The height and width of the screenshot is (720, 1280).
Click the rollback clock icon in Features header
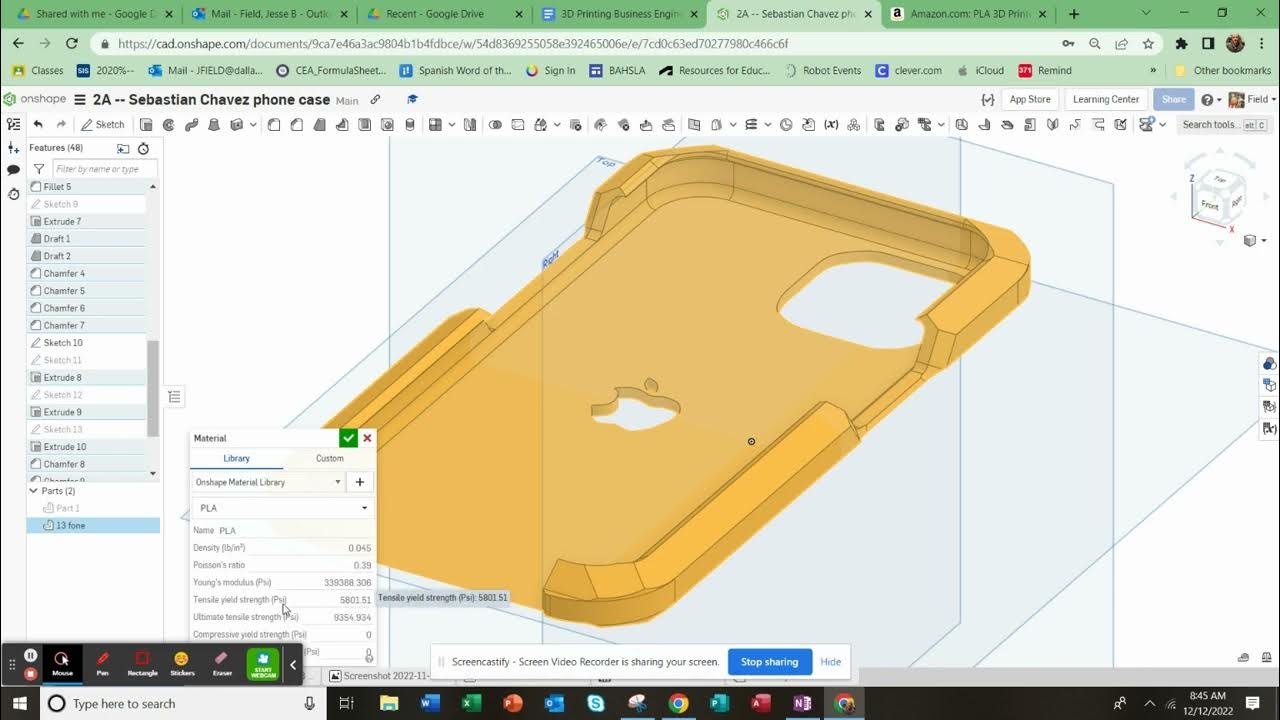tap(143, 148)
